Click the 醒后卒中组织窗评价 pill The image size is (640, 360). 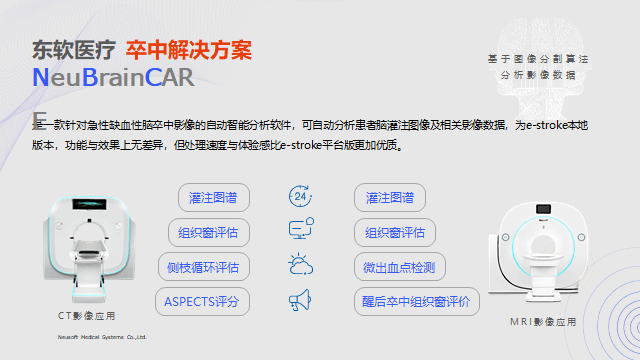[416, 302]
